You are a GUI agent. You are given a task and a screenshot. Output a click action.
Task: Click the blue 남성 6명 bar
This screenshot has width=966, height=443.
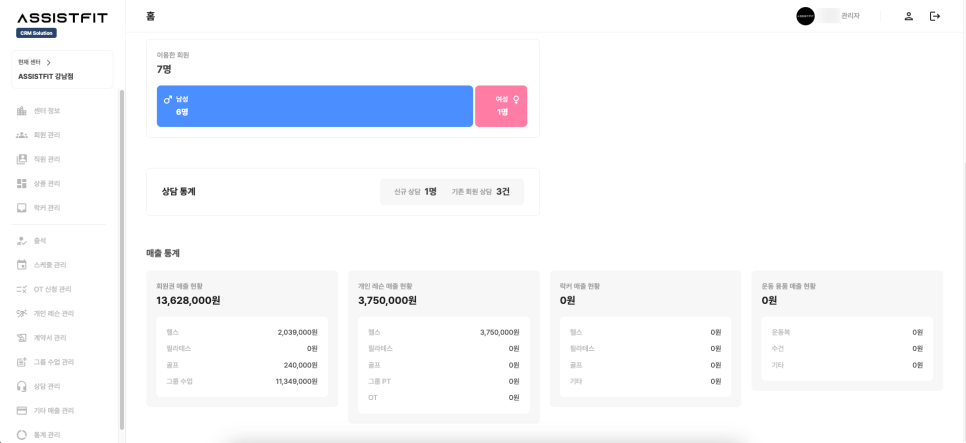point(314,106)
